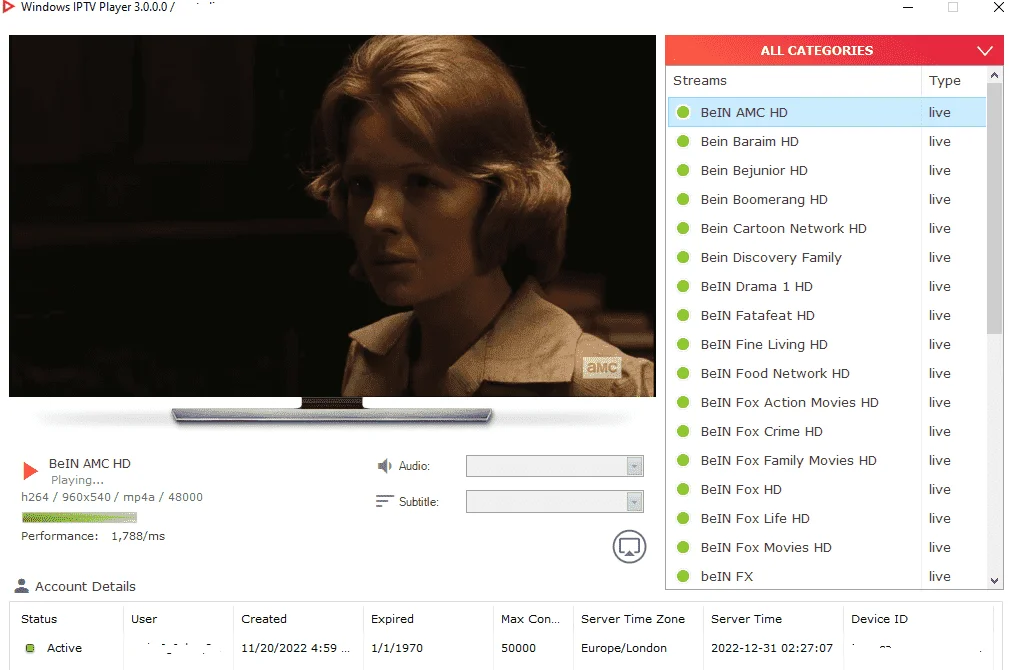Click the Status column header in Account Details
Image resolution: width=1009 pixels, height=670 pixels.
point(39,619)
